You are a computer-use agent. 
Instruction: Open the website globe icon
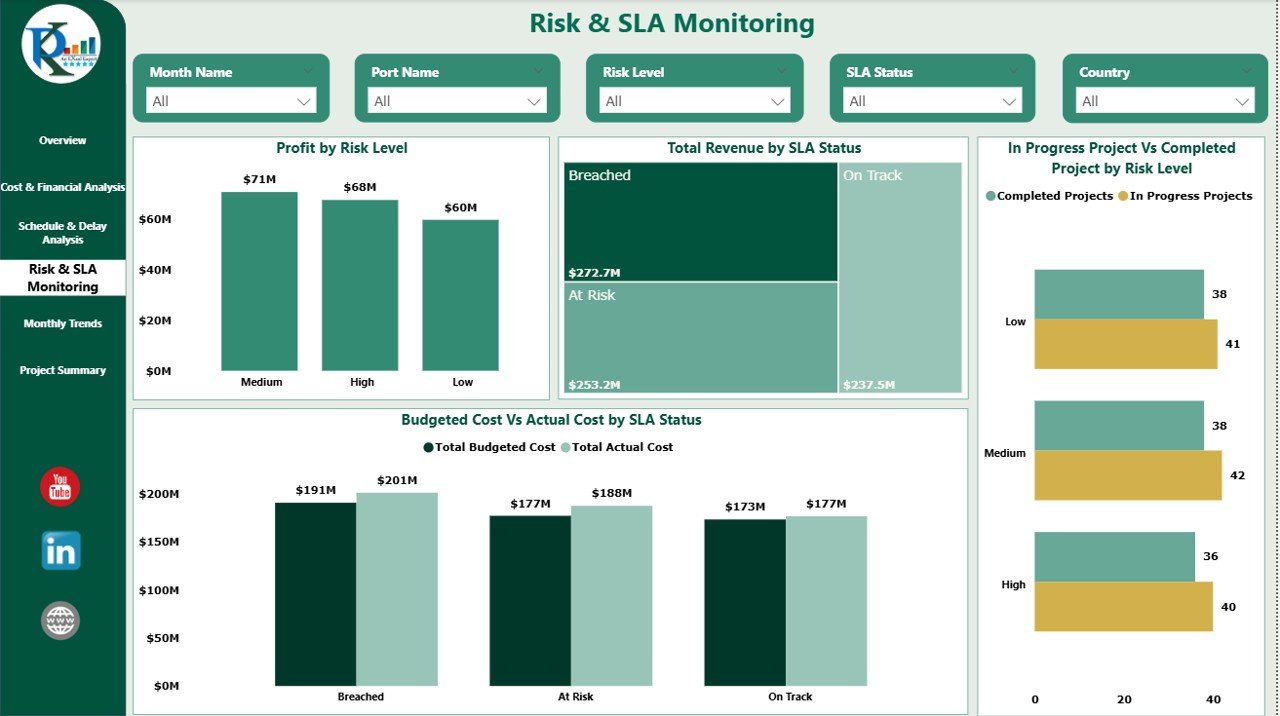click(x=60, y=619)
